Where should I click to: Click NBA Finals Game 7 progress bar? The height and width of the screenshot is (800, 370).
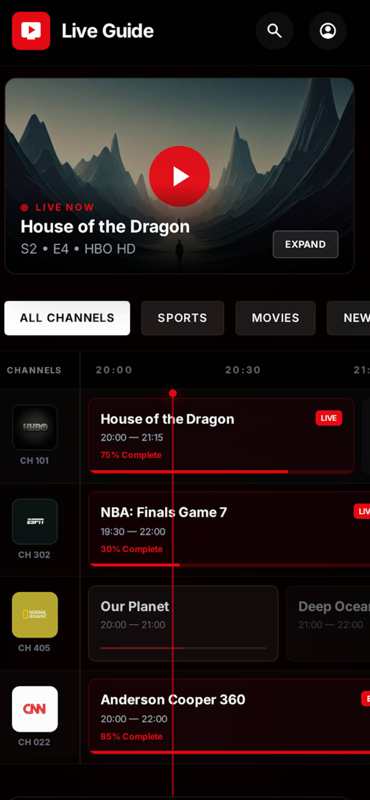pyautogui.click(x=230, y=565)
